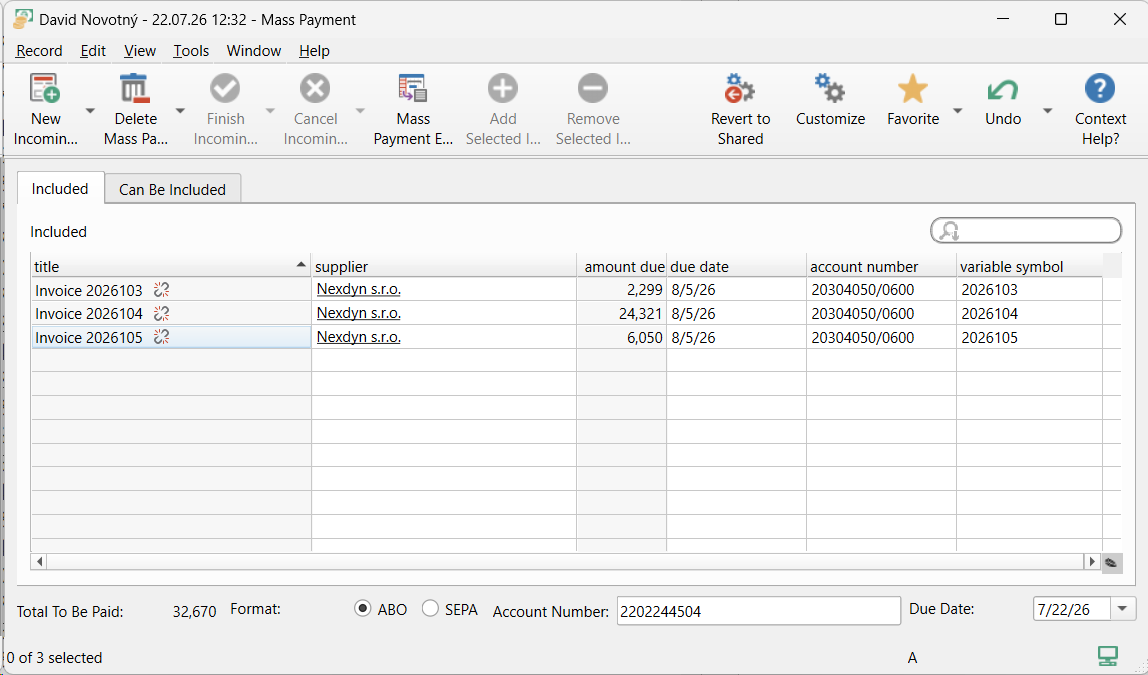
Task: Click total value 32,670
Action: (194, 611)
